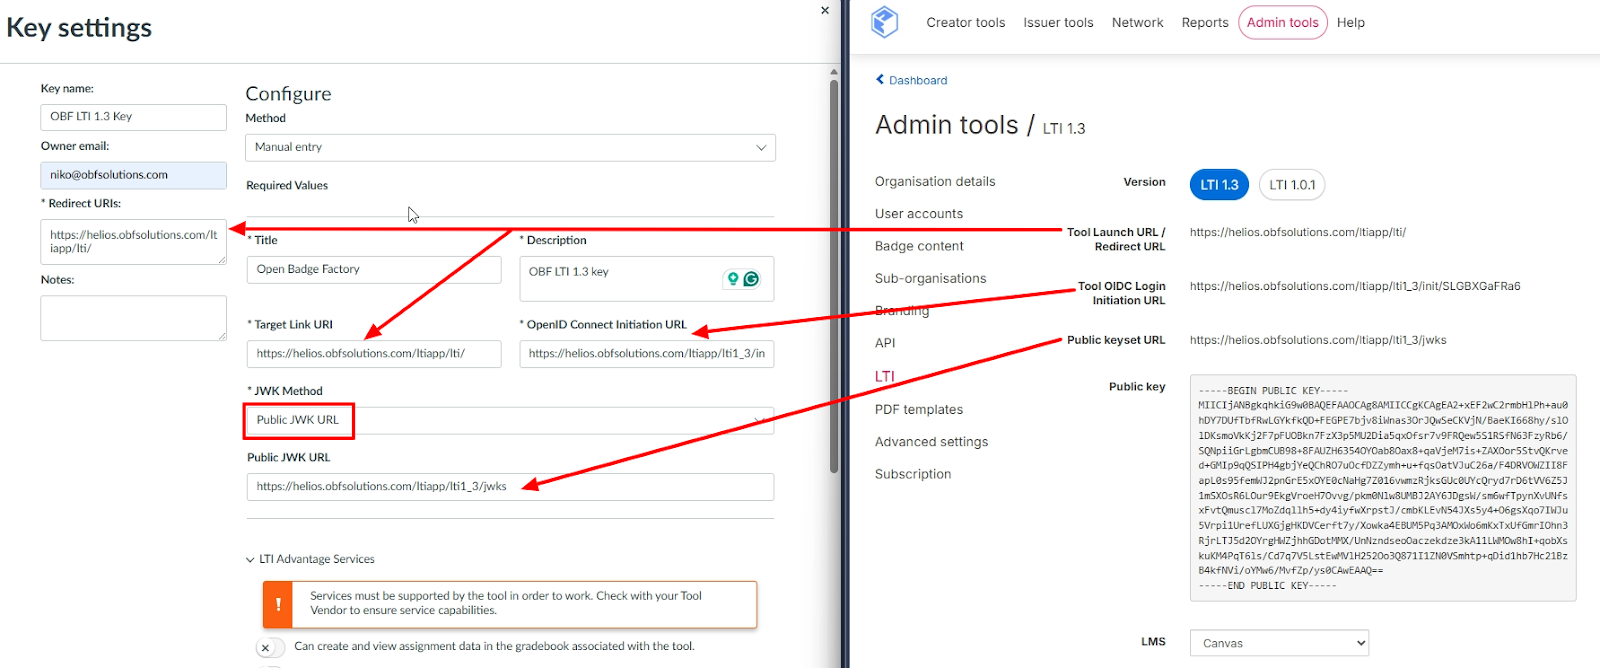Open the LMS dropdown showing Canvas
The height and width of the screenshot is (668, 1600).
point(1279,643)
